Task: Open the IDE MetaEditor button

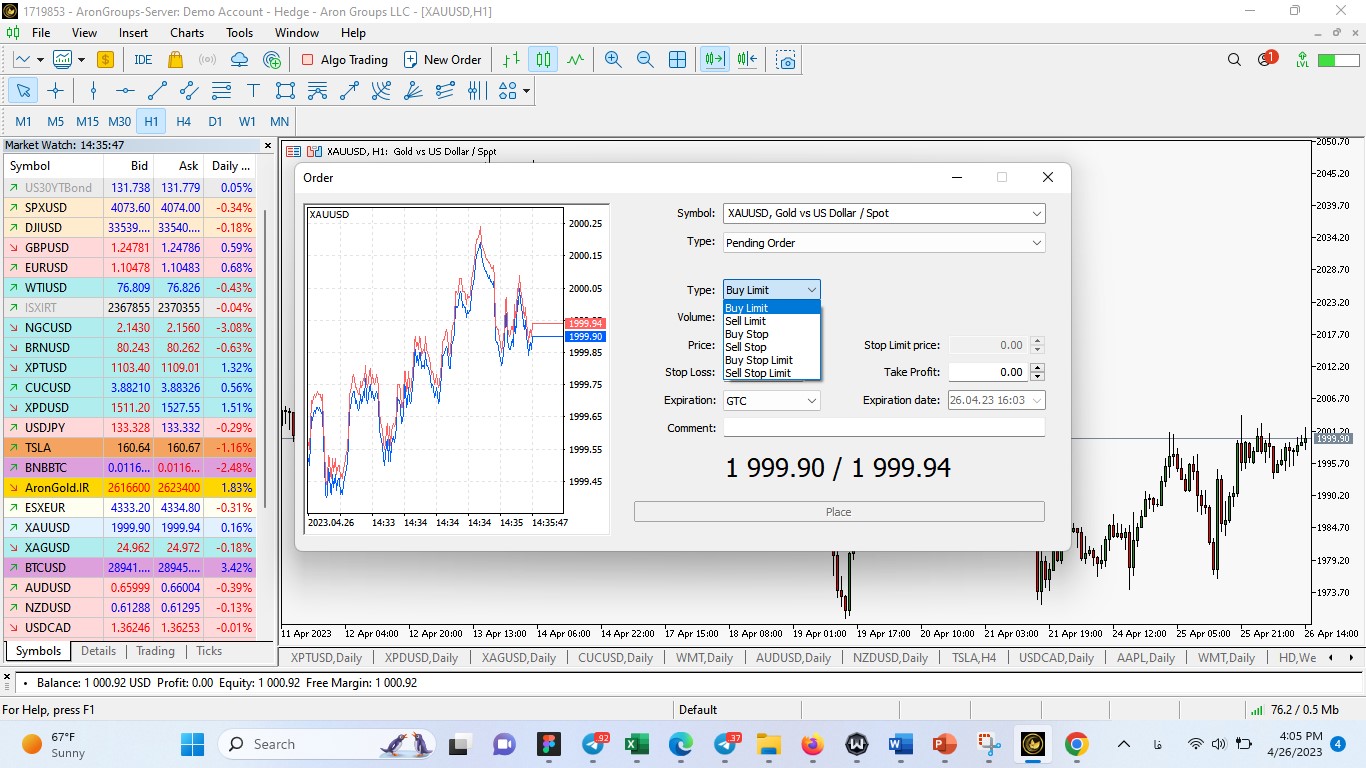Action: (x=143, y=60)
